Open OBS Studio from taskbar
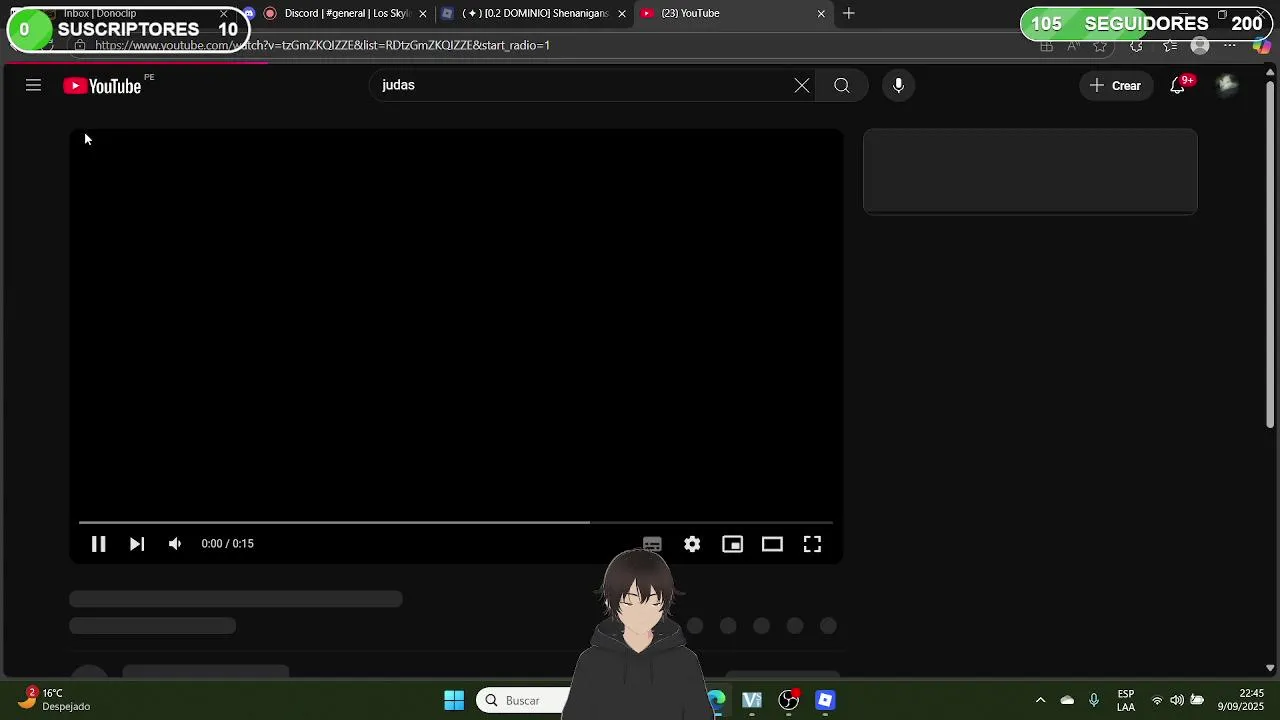The width and height of the screenshot is (1280, 720). 789,700
